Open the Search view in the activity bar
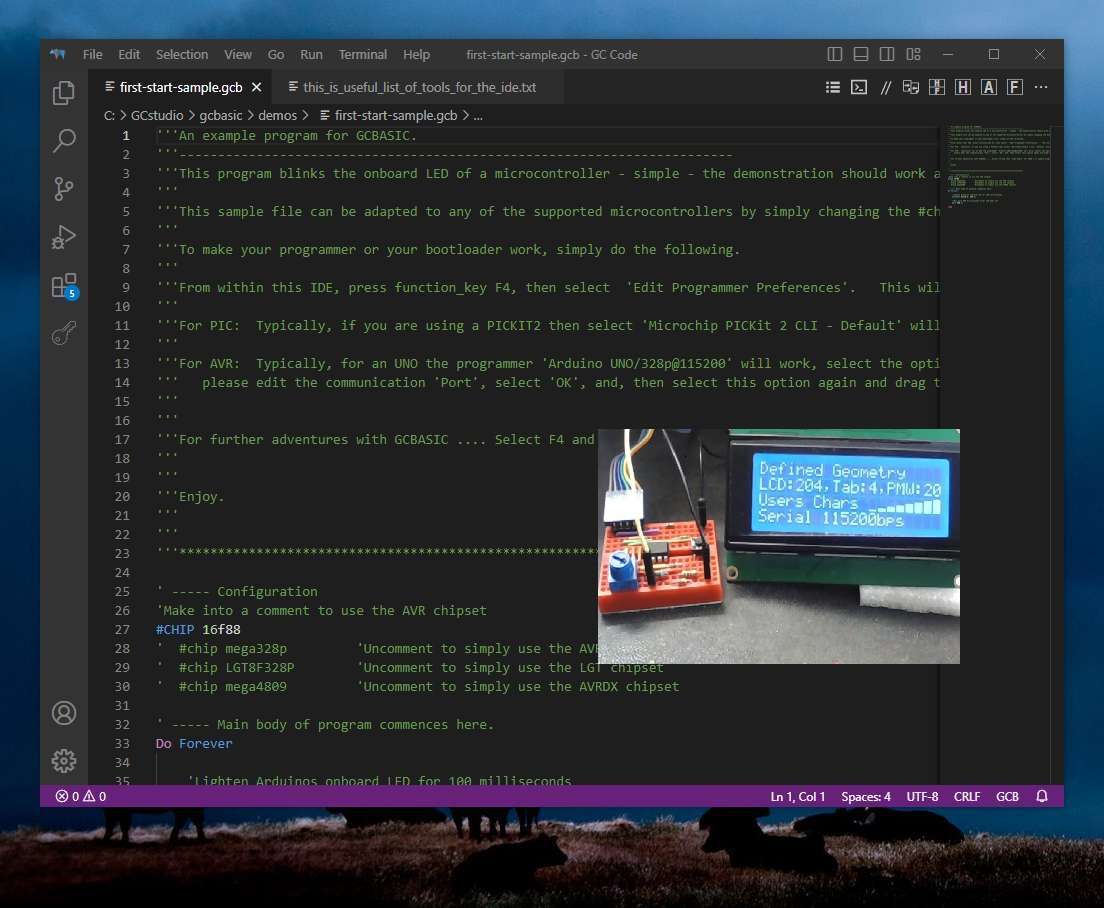This screenshot has width=1104, height=908. click(63, 141)
